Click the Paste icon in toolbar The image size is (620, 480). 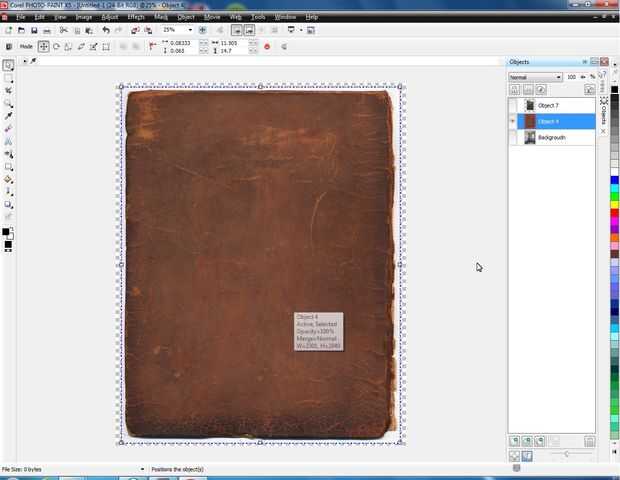(89, 30)
